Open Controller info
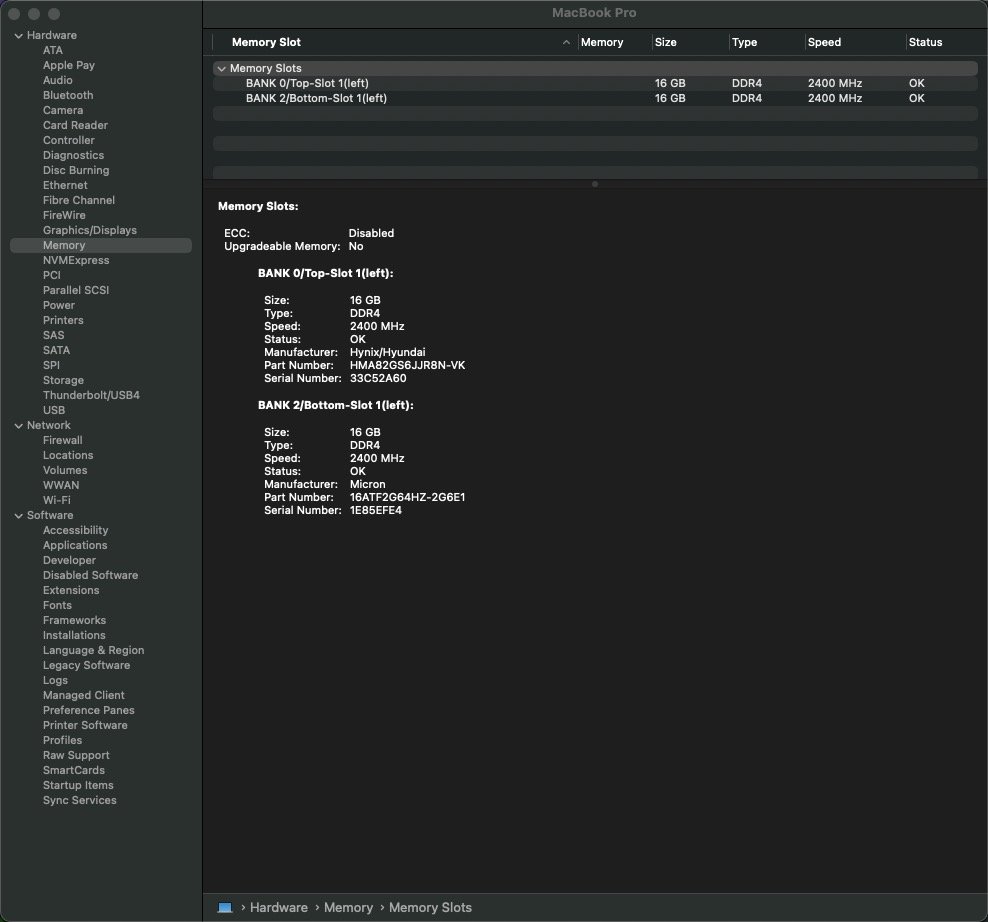 [x=69, y=141]
